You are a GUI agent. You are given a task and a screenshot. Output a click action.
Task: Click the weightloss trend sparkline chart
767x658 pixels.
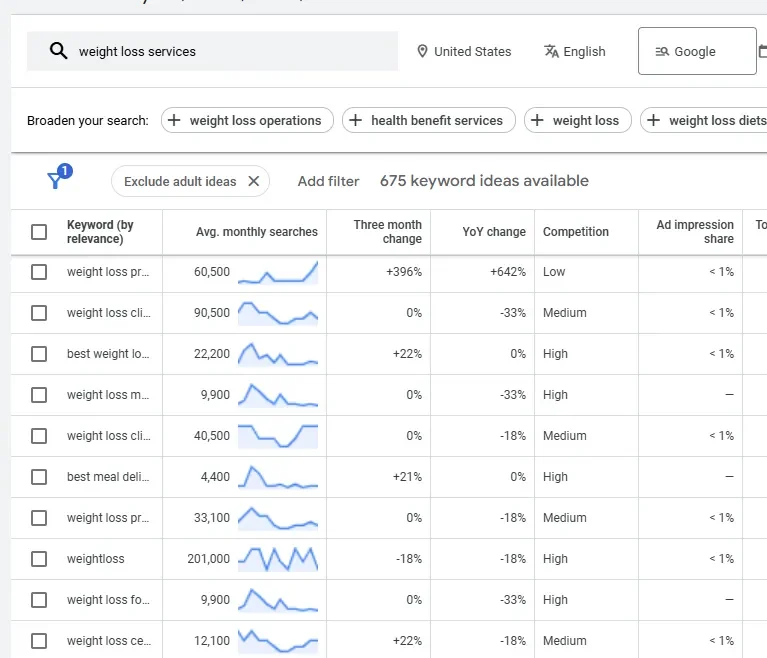click(278, 558)
